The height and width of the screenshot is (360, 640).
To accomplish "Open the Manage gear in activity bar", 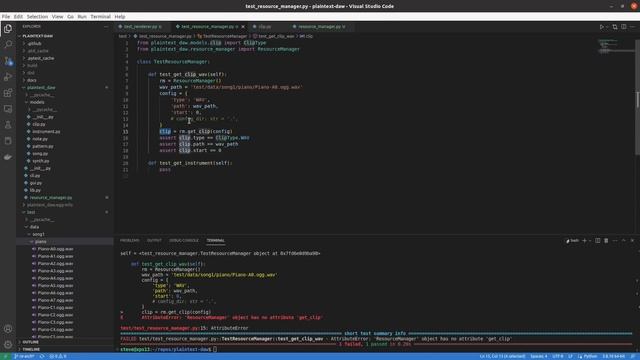I will (x=8, y=344).
